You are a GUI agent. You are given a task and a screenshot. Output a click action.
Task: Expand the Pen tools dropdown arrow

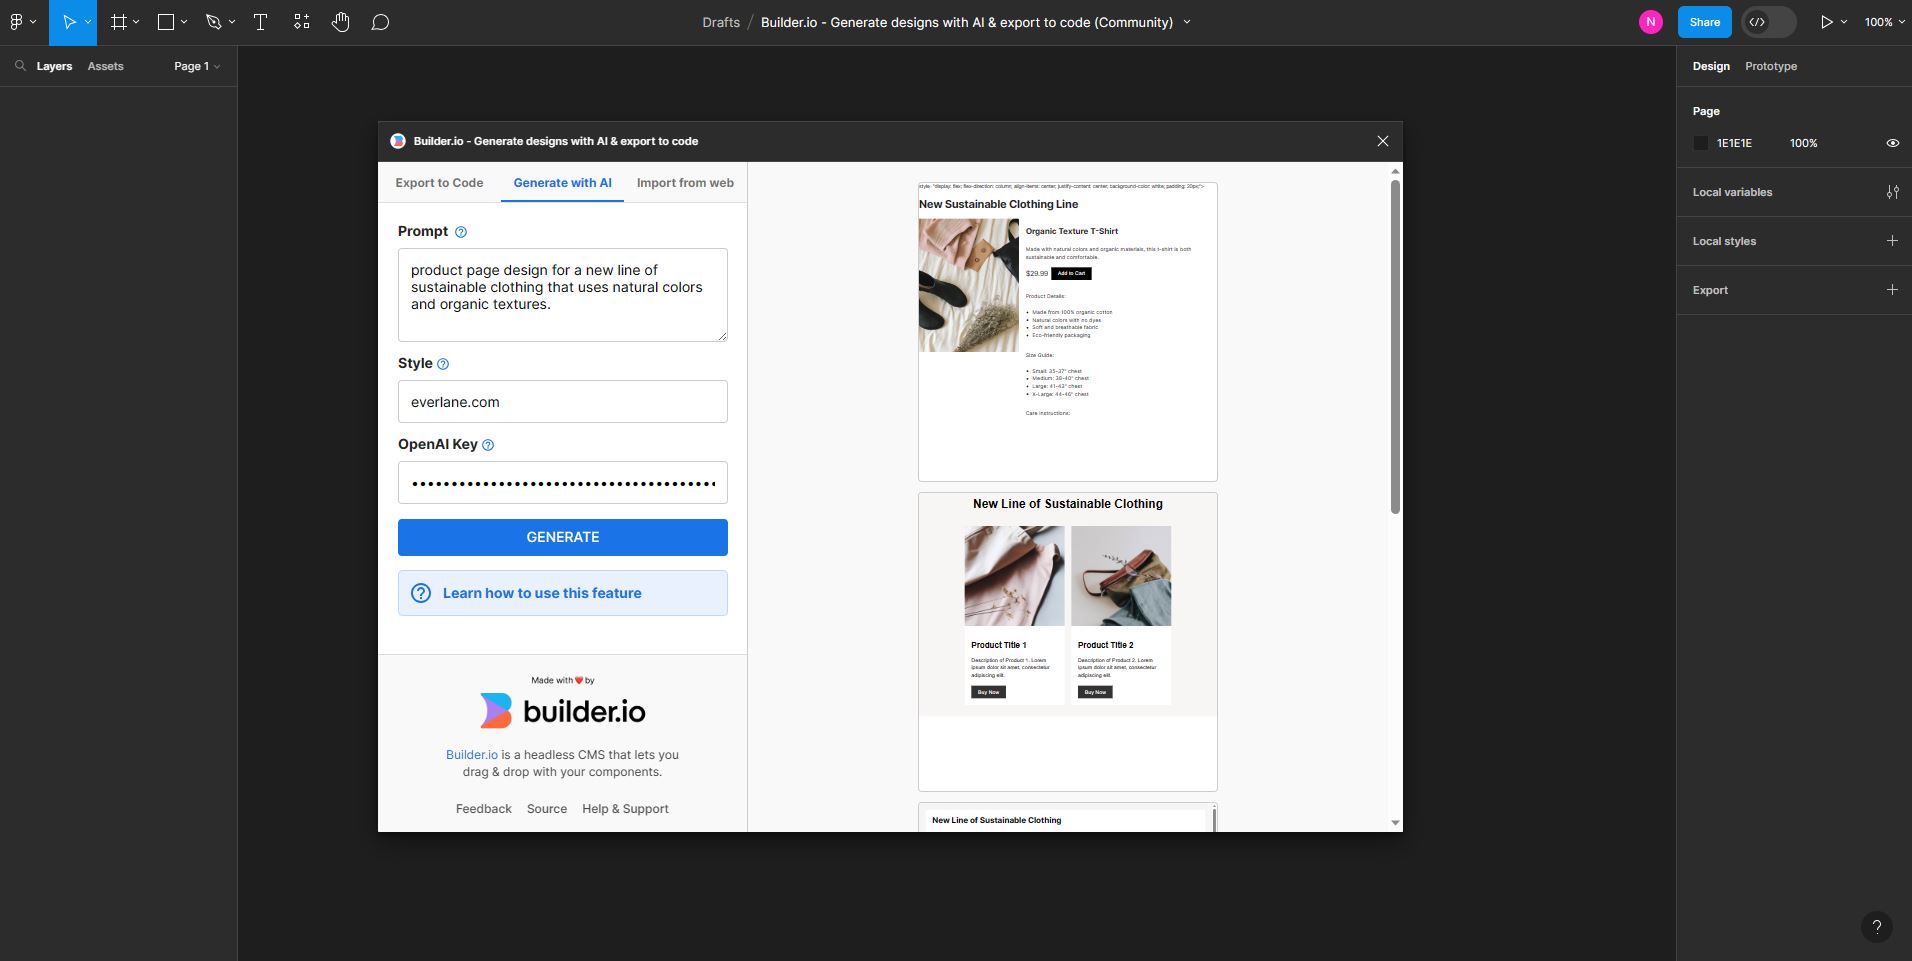[x=232, y=22]
